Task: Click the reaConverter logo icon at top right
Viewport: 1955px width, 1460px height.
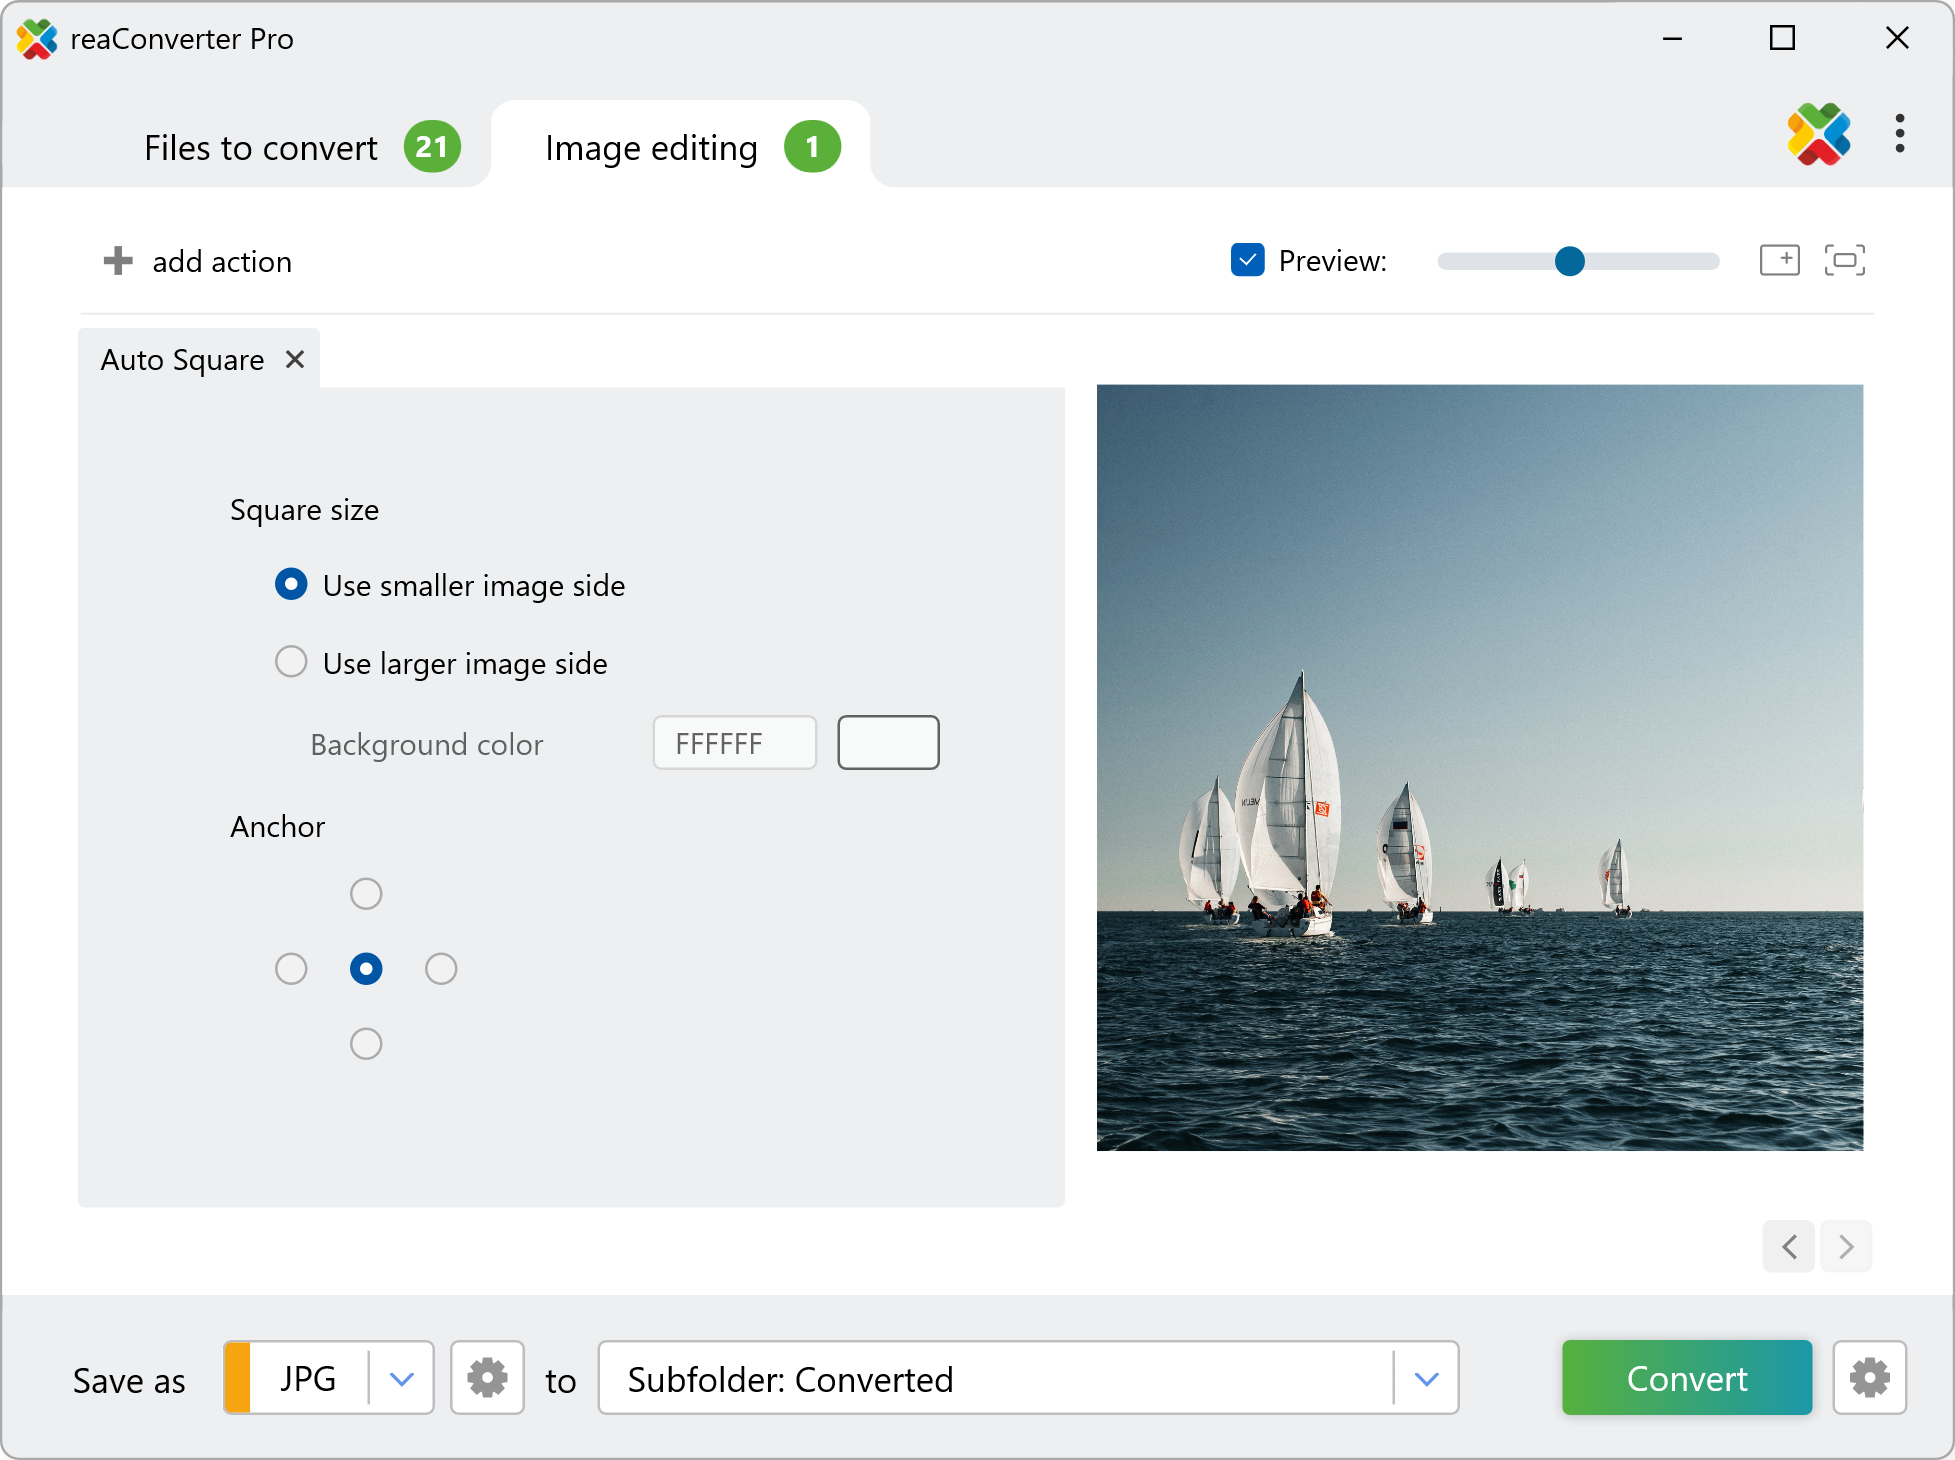Action: 1818,133
